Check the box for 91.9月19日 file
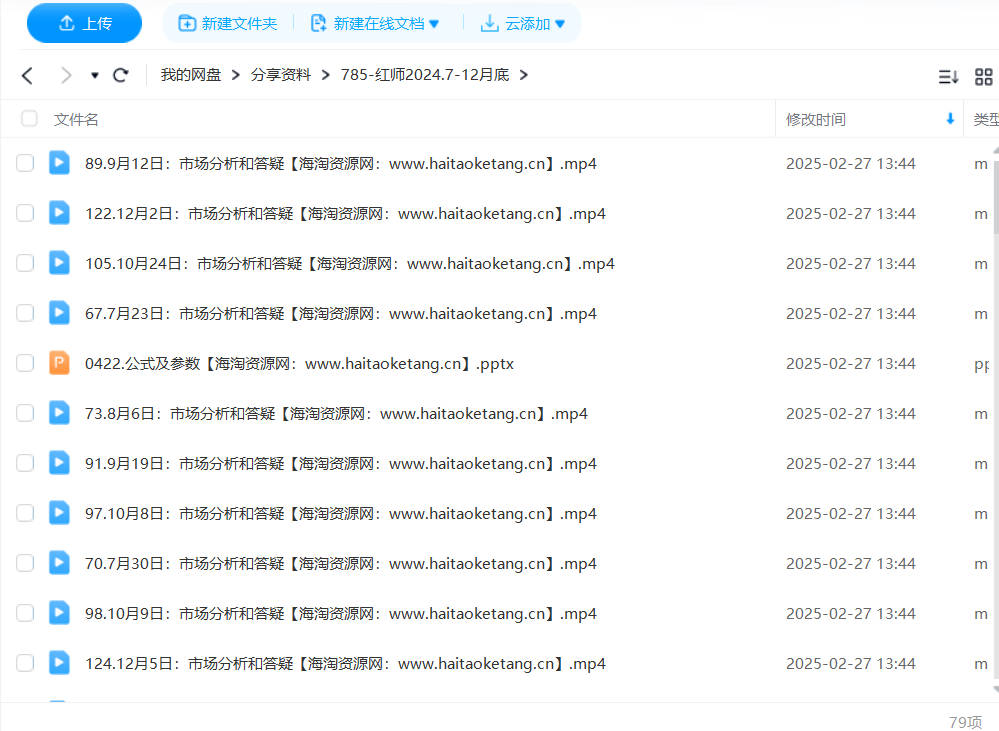 [25, 463]
